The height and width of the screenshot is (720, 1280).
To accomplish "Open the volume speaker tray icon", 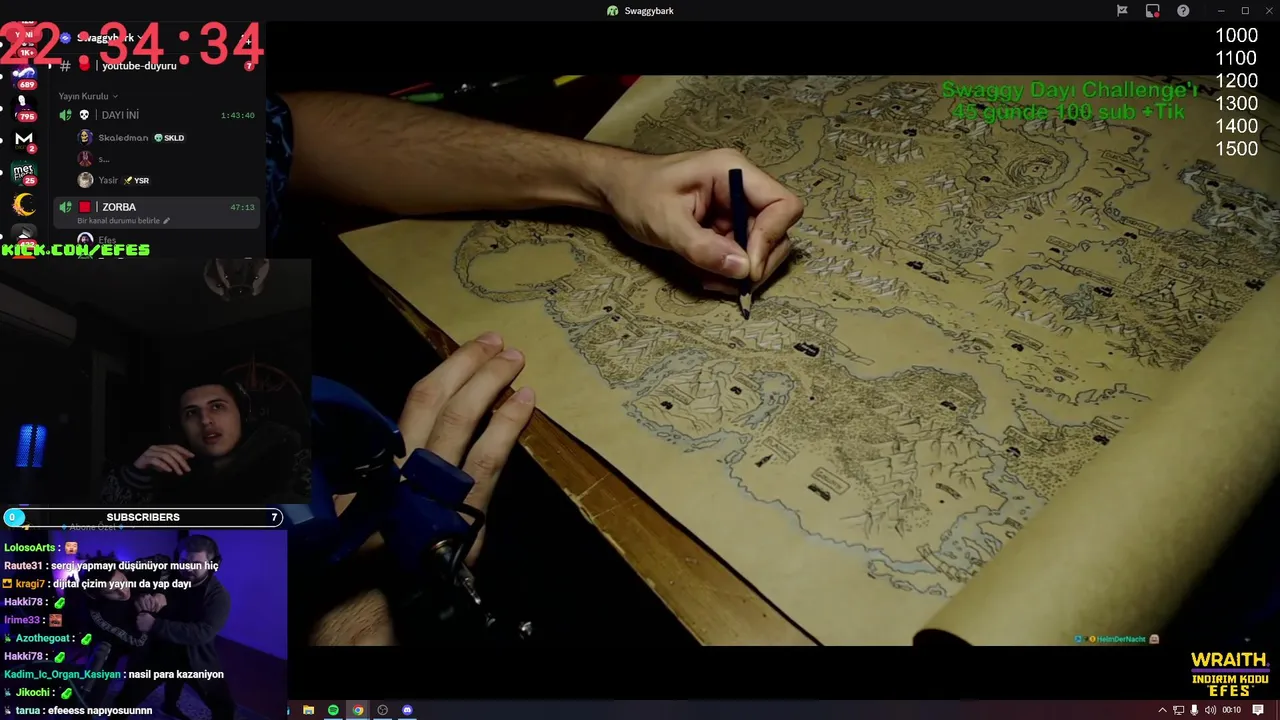I will [1210, 710].
